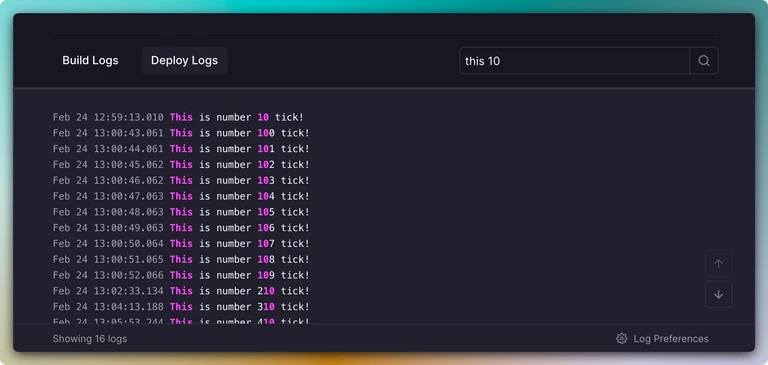Screen dimensions: 768x365
Task: Click the log line 'number 109 tick!'
Action: pyautogui.click(x=181, y=275)
